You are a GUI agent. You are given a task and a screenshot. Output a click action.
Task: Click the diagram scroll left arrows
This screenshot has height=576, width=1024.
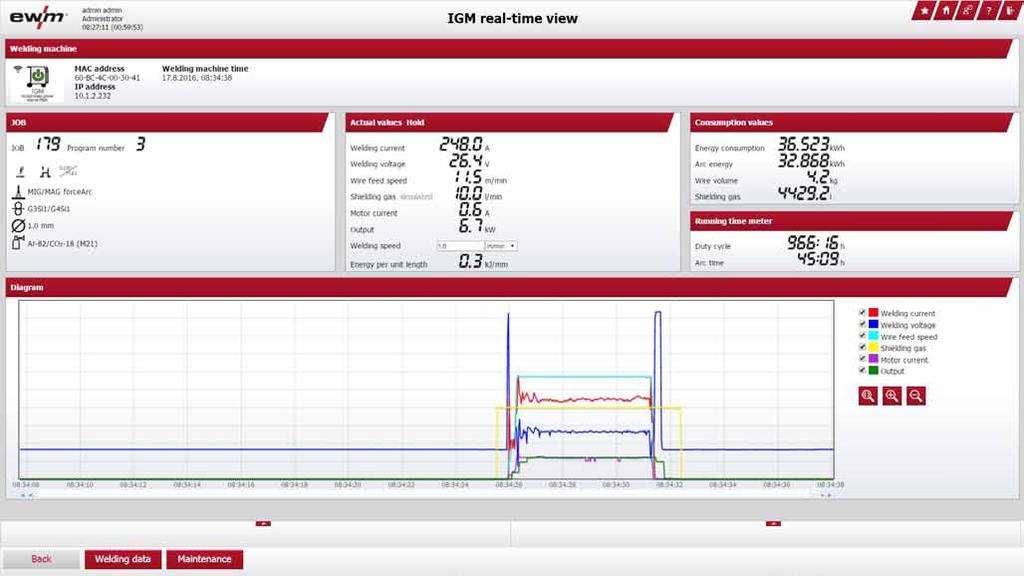point(26,495)
